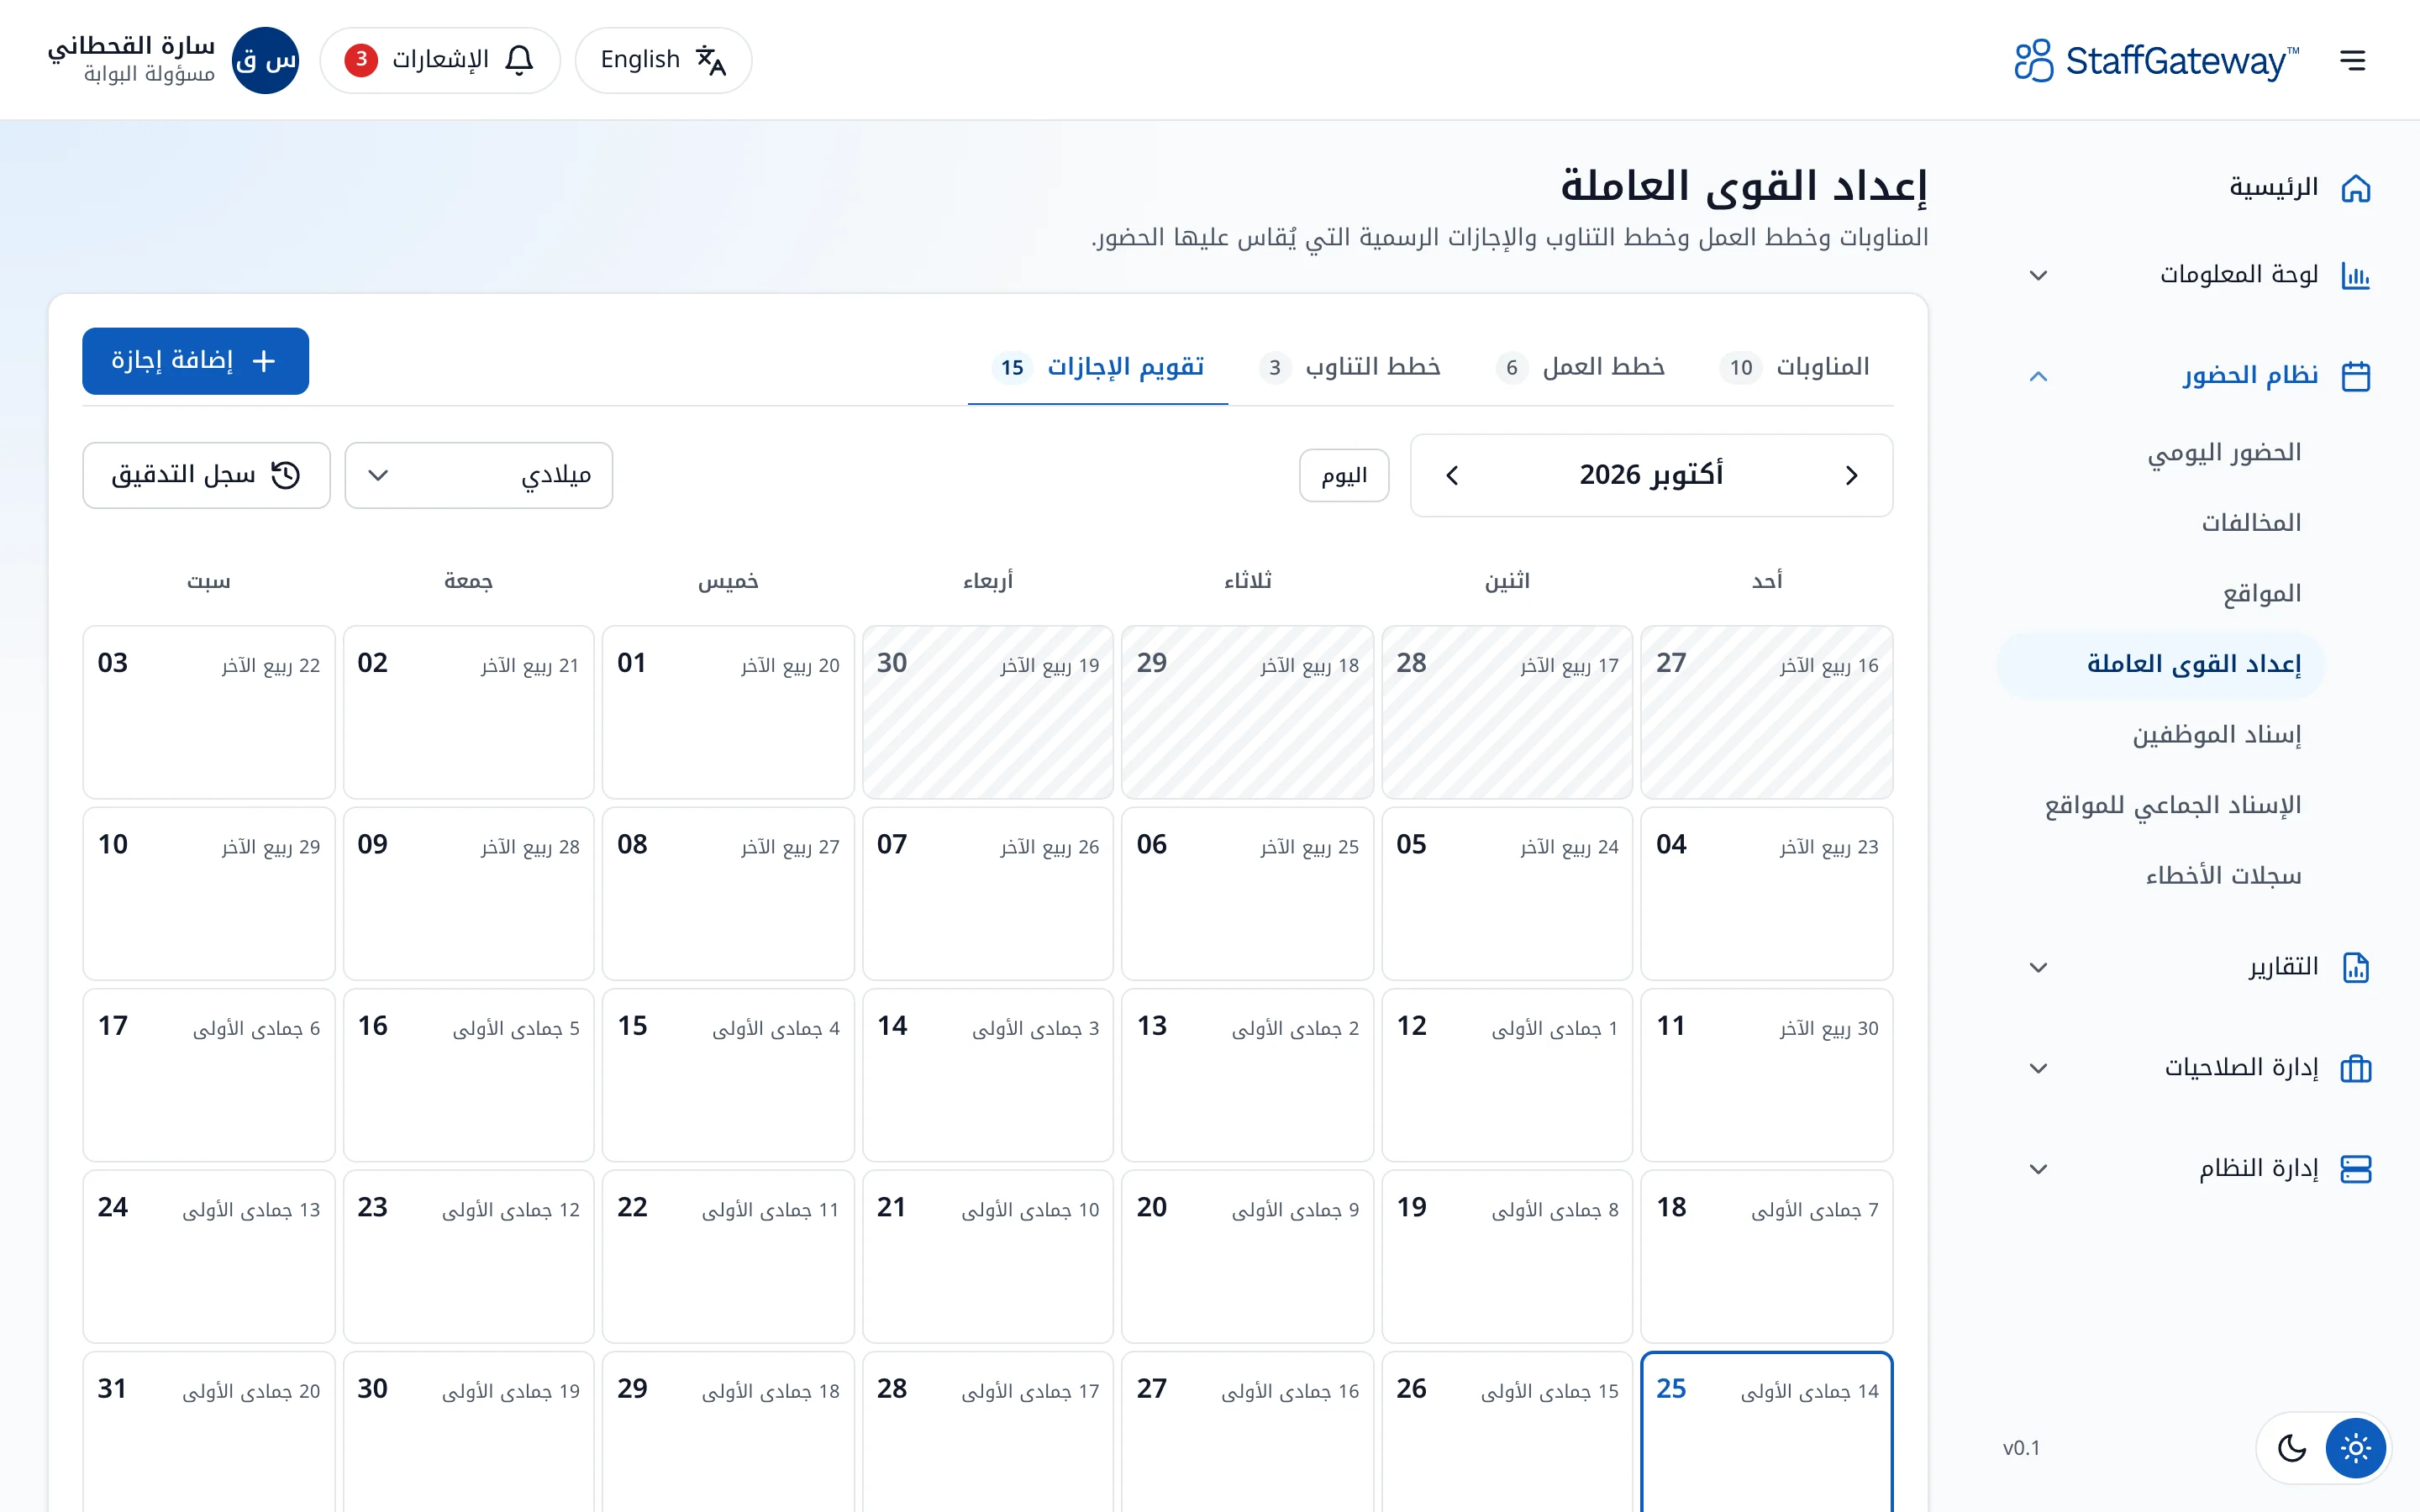2420x1512 pixels.
Task: Click the report icon of التقارير
Action: (x=2355, y=967)
